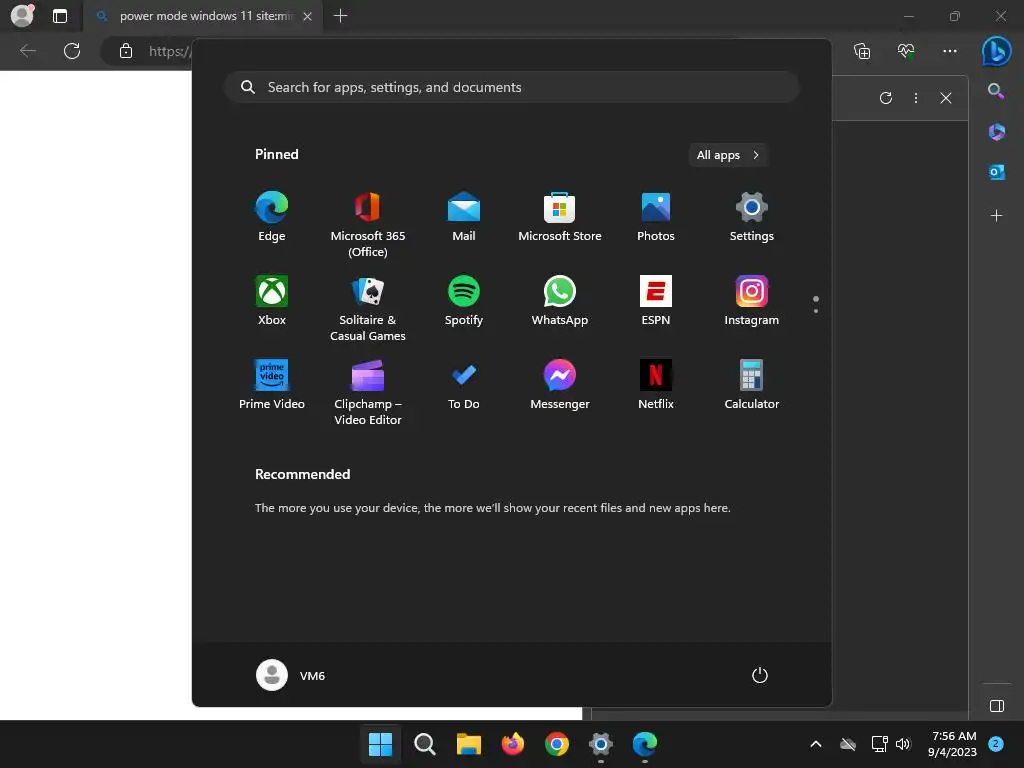Launch the Xbox app
This screenshot has width=1024, height=768.
[x=272, y=300]
